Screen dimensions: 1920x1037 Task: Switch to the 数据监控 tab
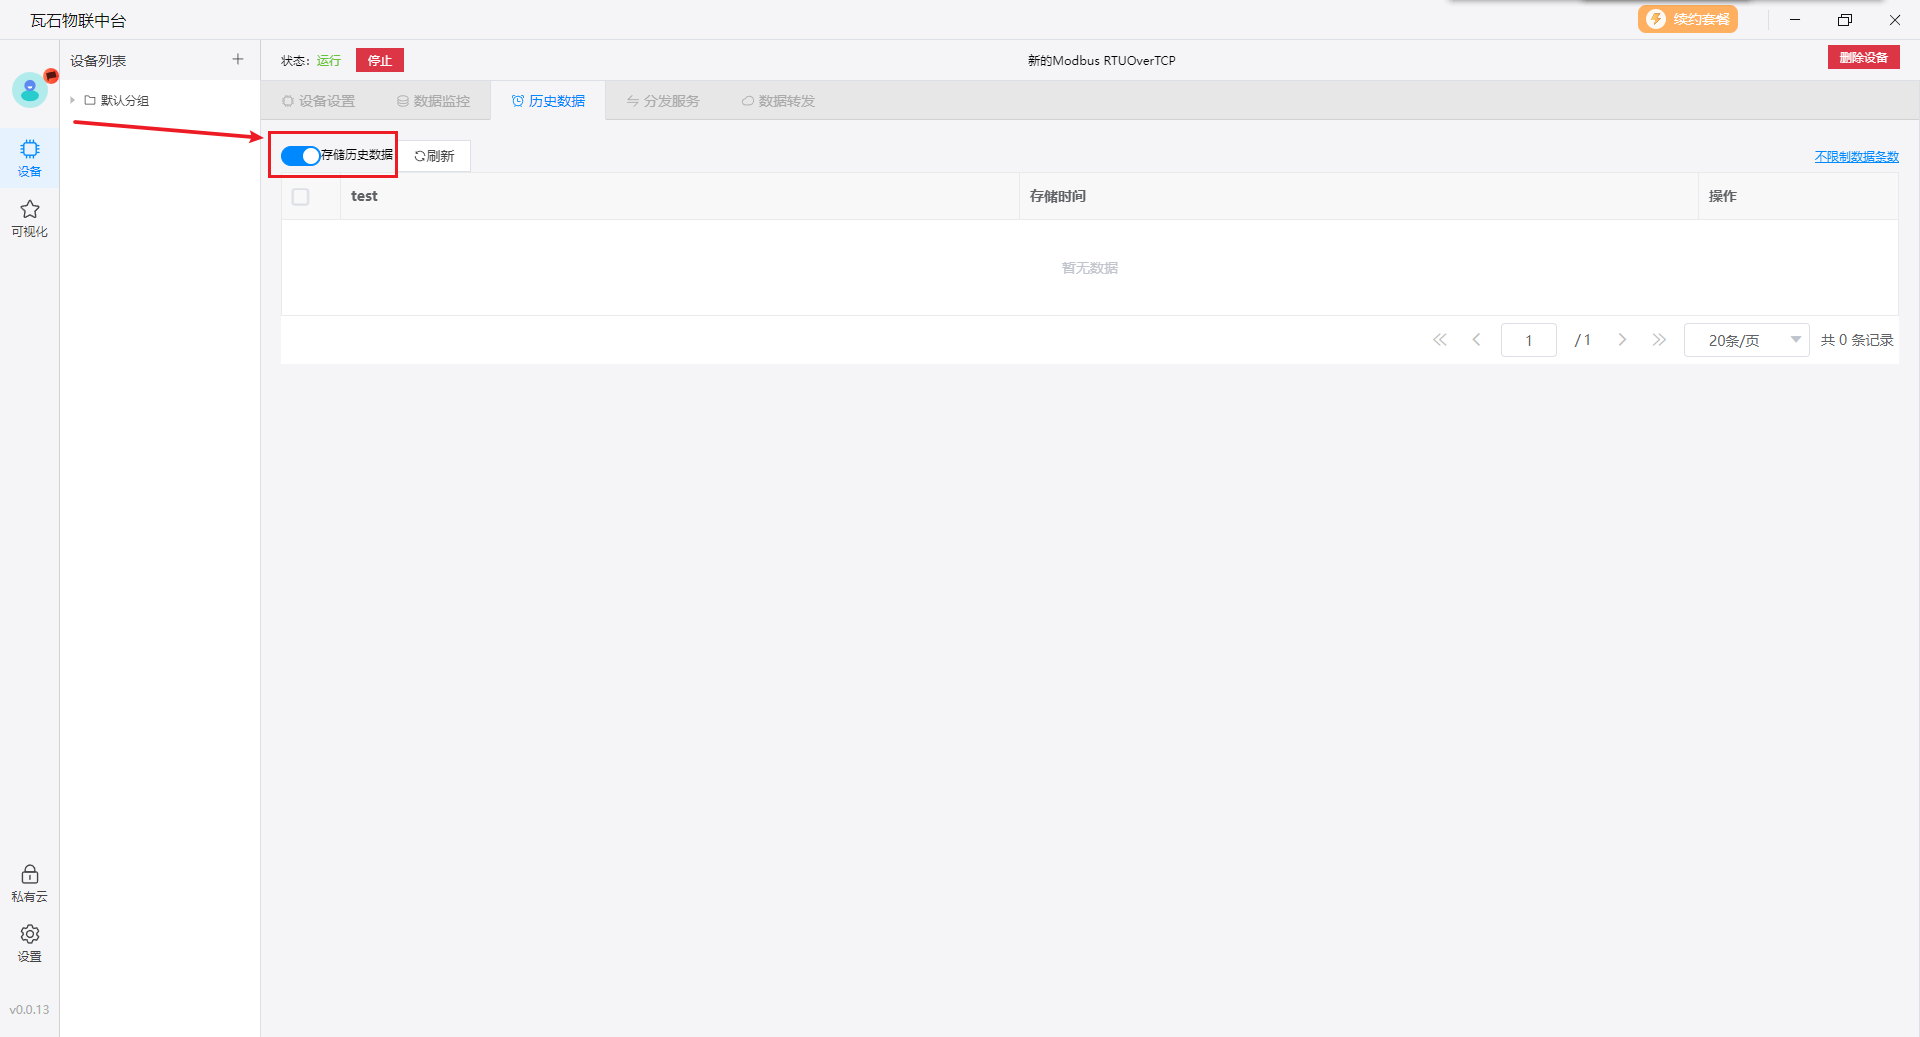coord(433,101)
